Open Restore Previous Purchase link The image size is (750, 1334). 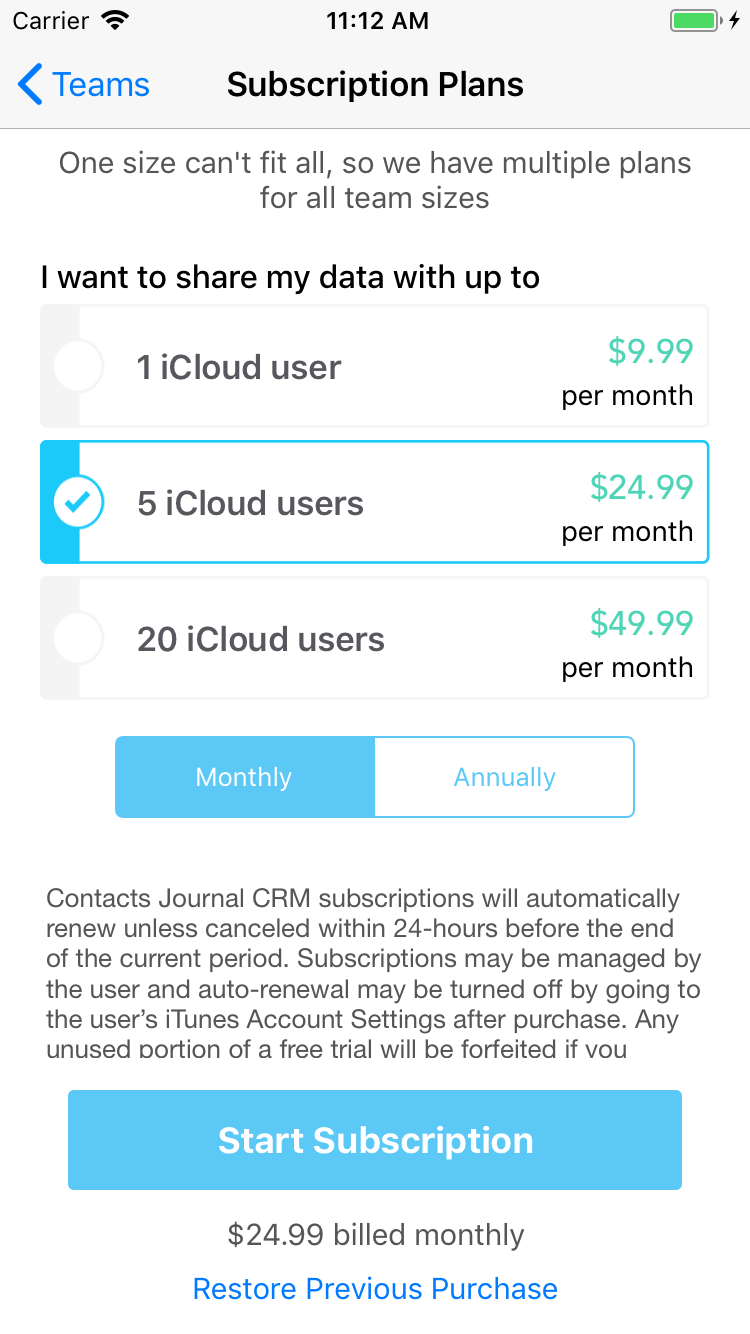[375, 1288]
